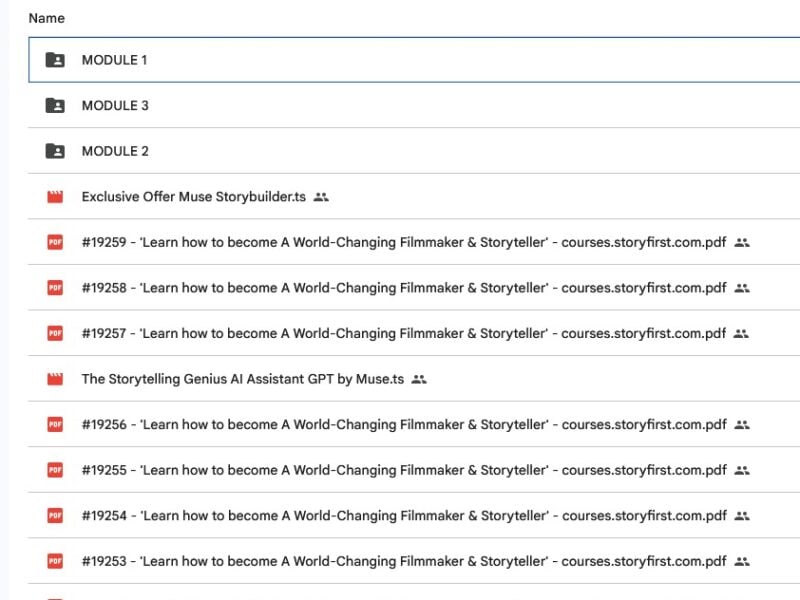Click the PDF icon for file #19256
The image size is (800, 600).
55,424
